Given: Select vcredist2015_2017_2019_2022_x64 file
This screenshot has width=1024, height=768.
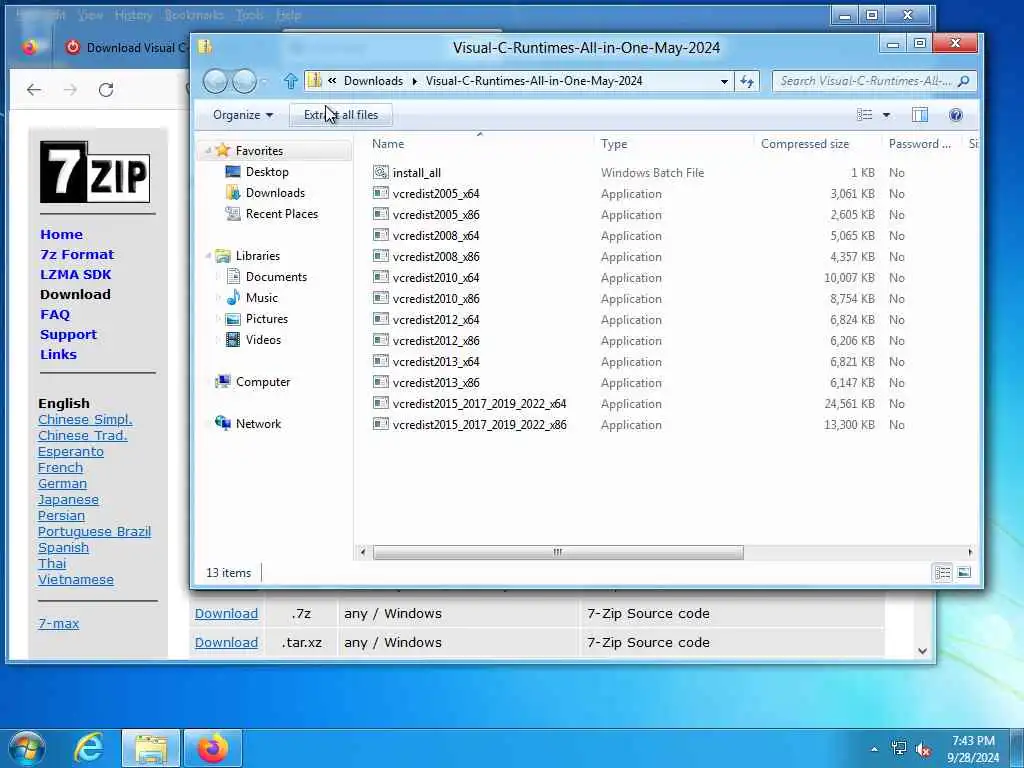Looking at the screenshot, I should click(x=479, y=404).
